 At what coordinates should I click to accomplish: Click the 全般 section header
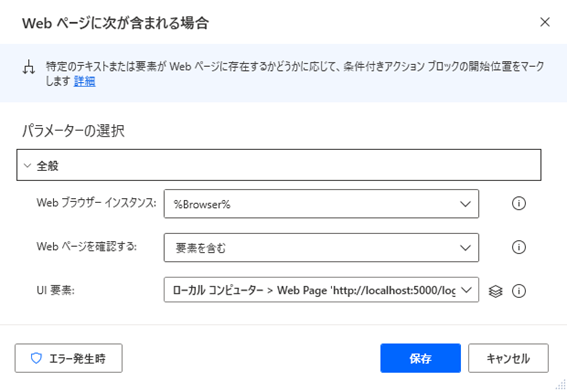coord(279,165)
